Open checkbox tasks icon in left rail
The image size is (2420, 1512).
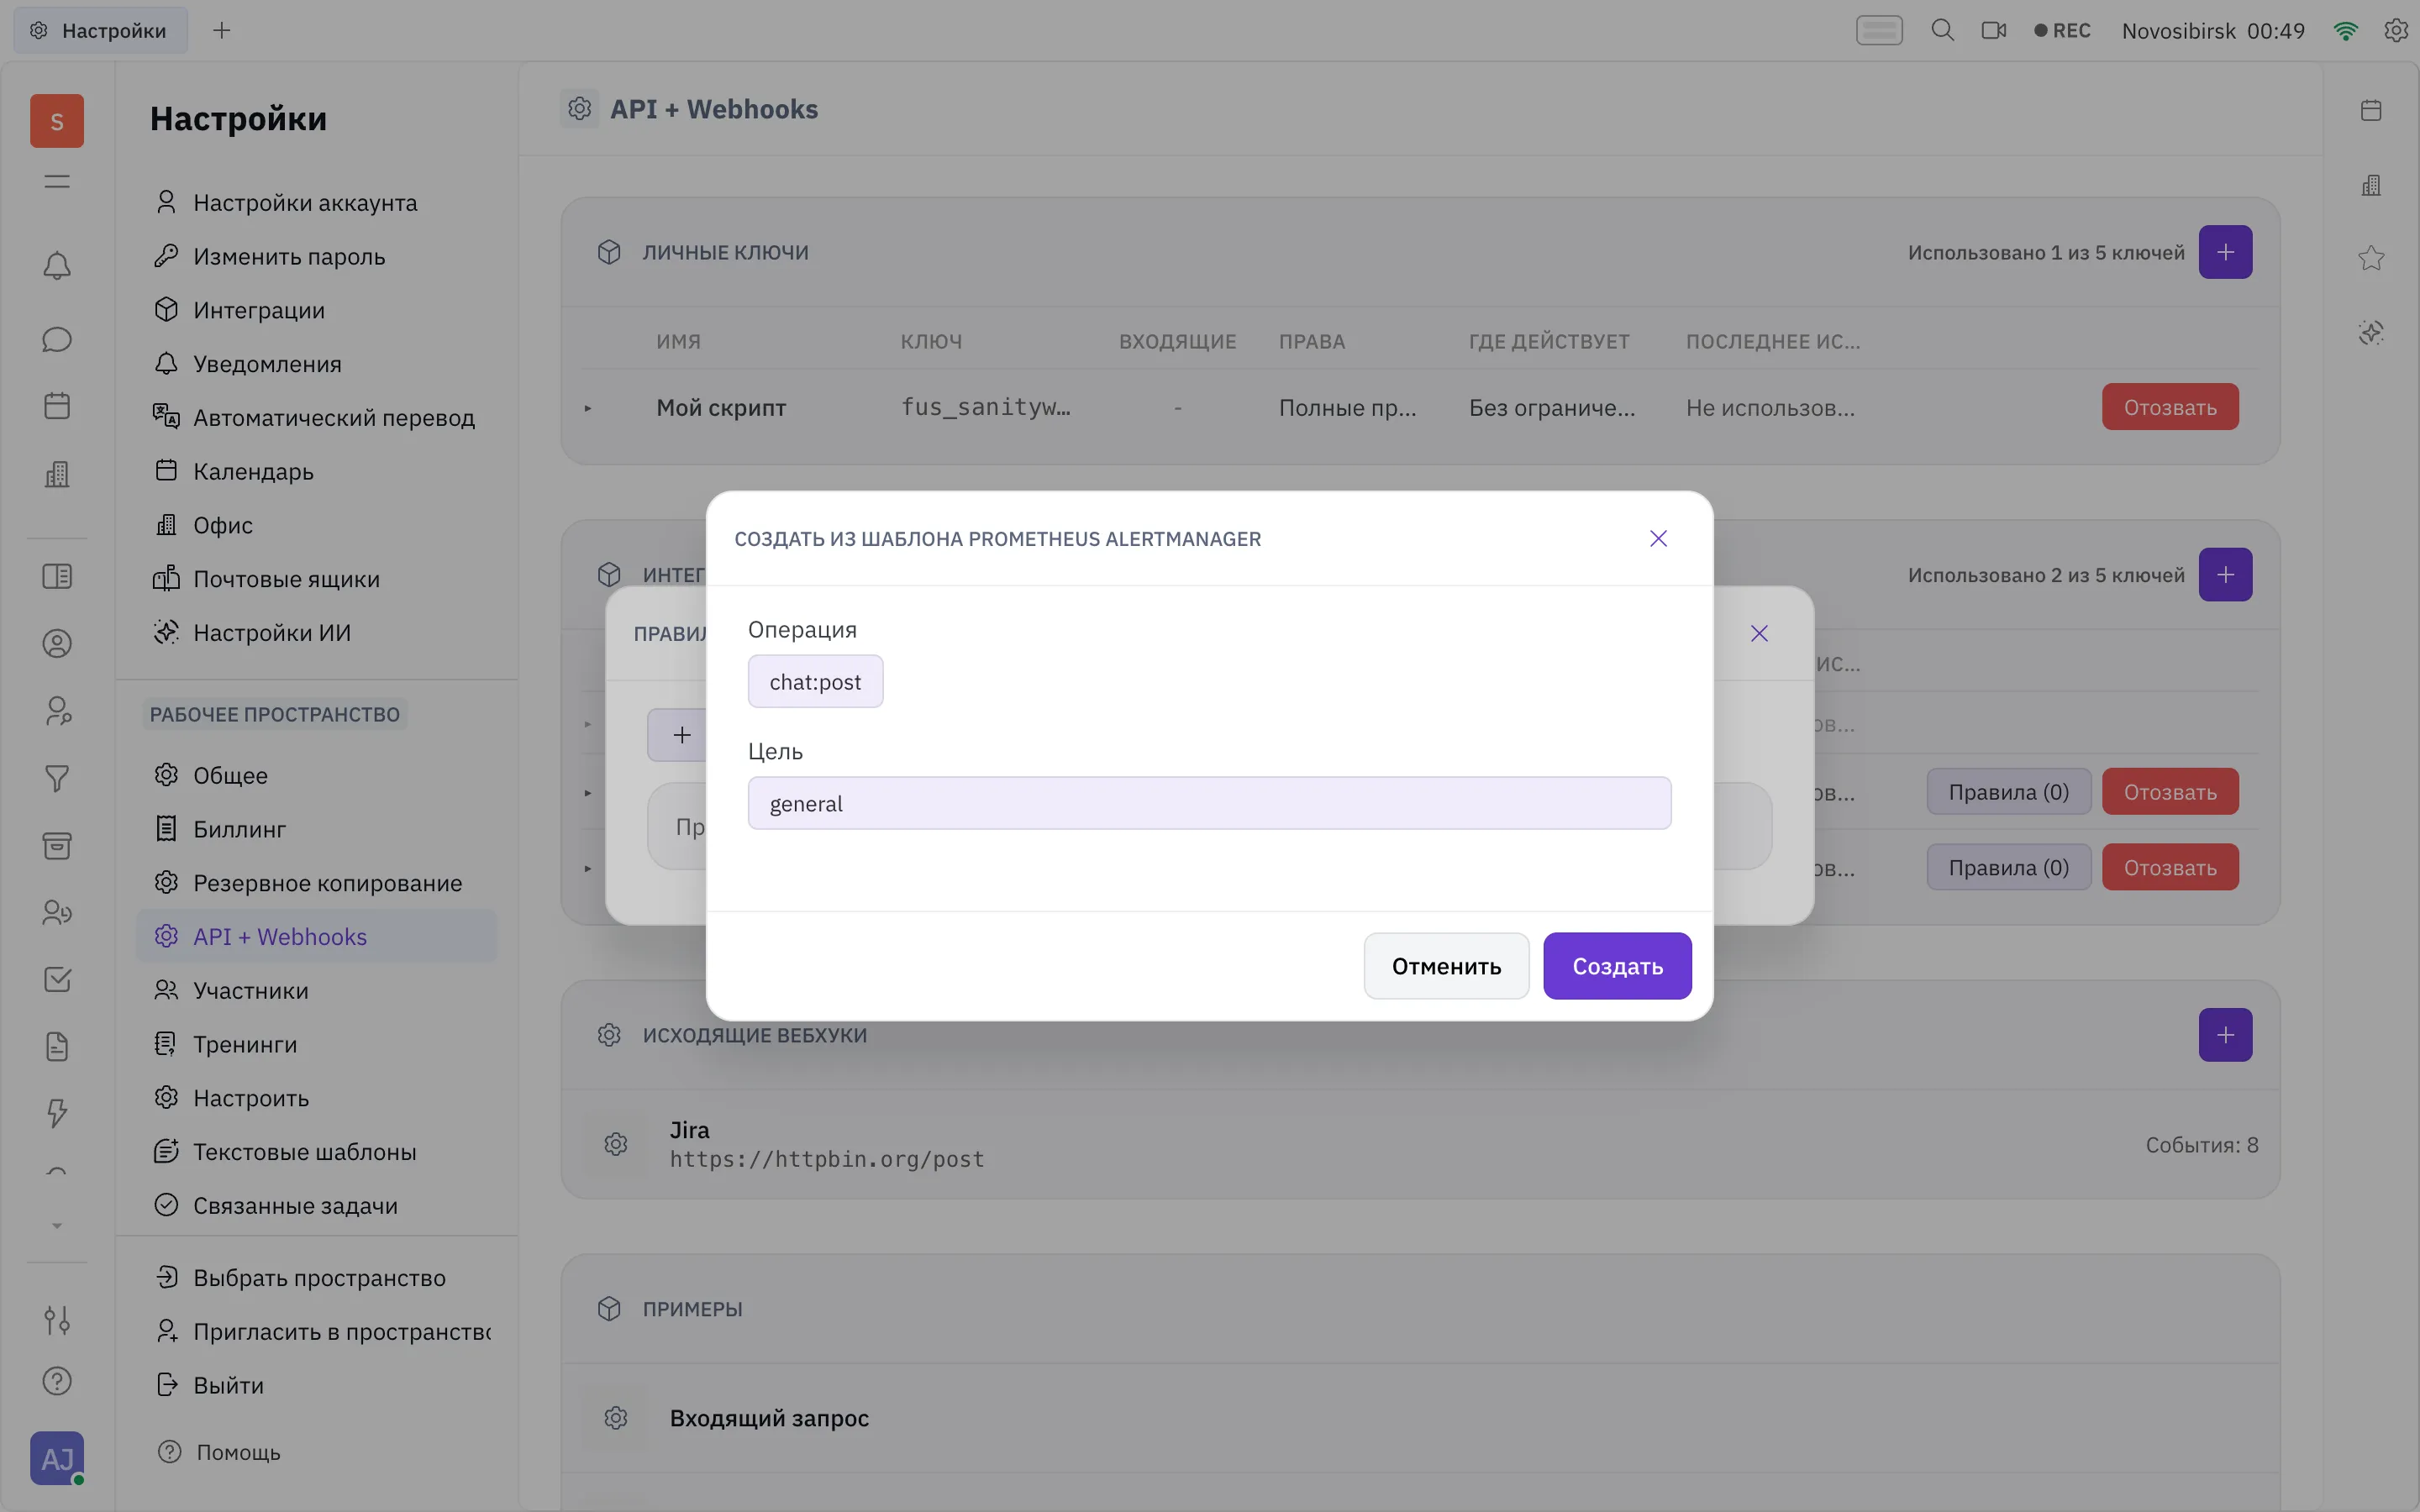tap(57, 979)
